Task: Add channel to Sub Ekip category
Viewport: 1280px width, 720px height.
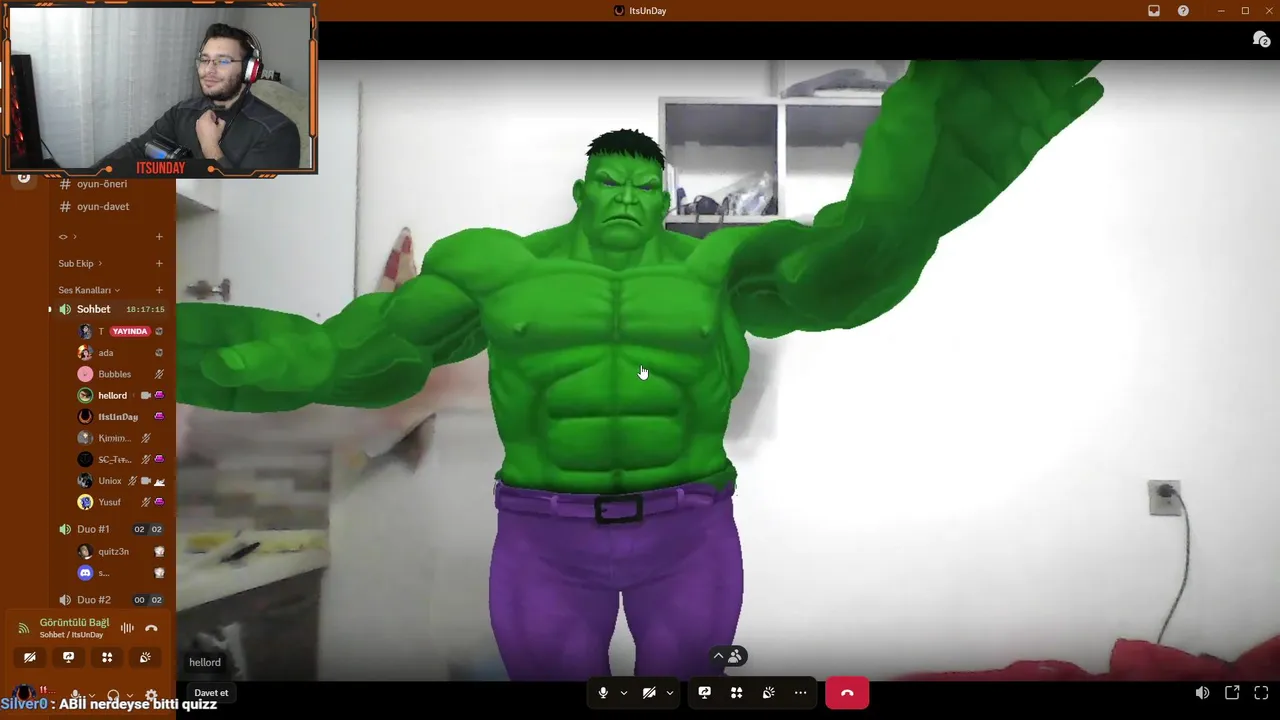Action: (x=159, y=263)
